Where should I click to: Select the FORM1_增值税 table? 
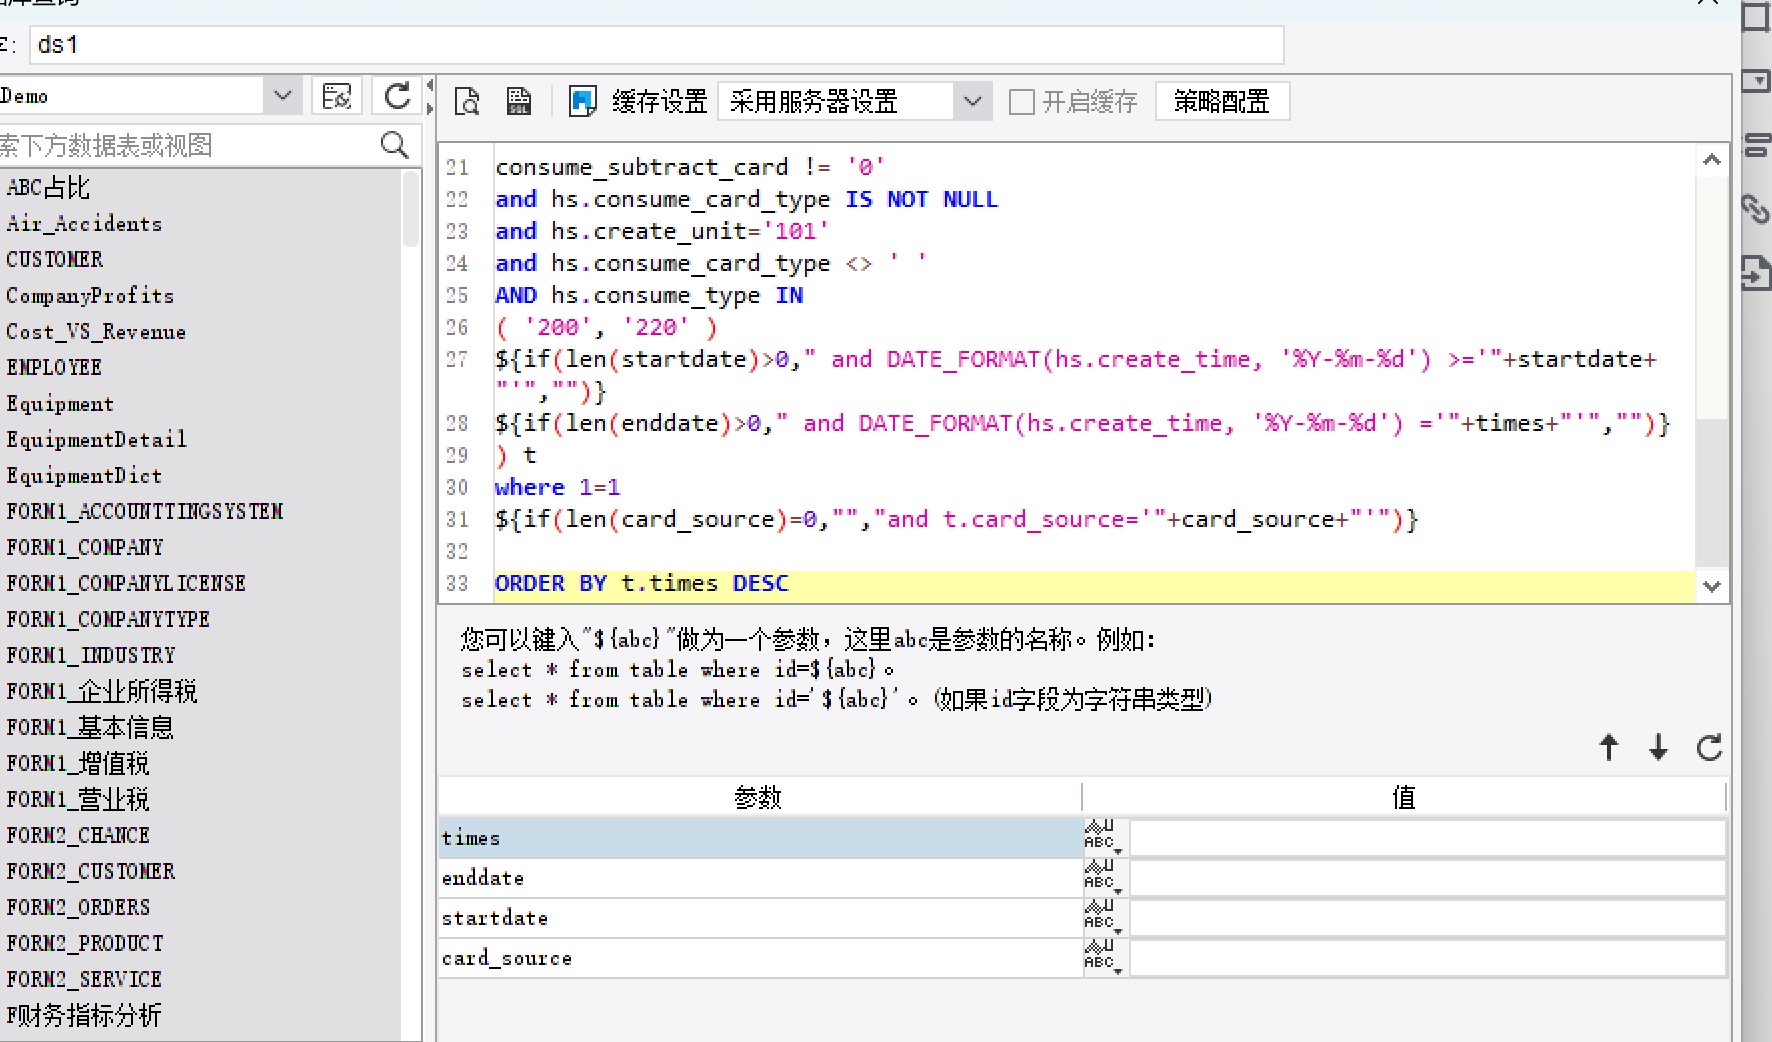[x=78, y=763]
